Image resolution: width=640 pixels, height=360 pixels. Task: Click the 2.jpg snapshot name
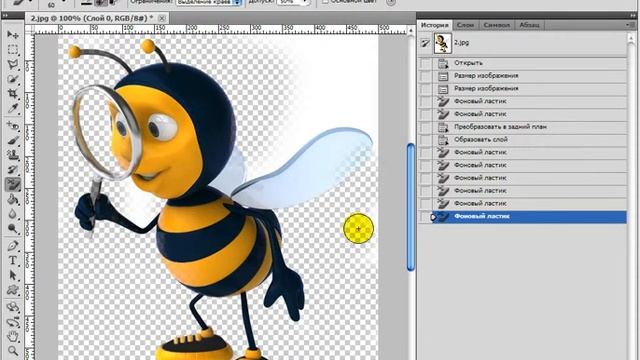[x=462, y=42]
